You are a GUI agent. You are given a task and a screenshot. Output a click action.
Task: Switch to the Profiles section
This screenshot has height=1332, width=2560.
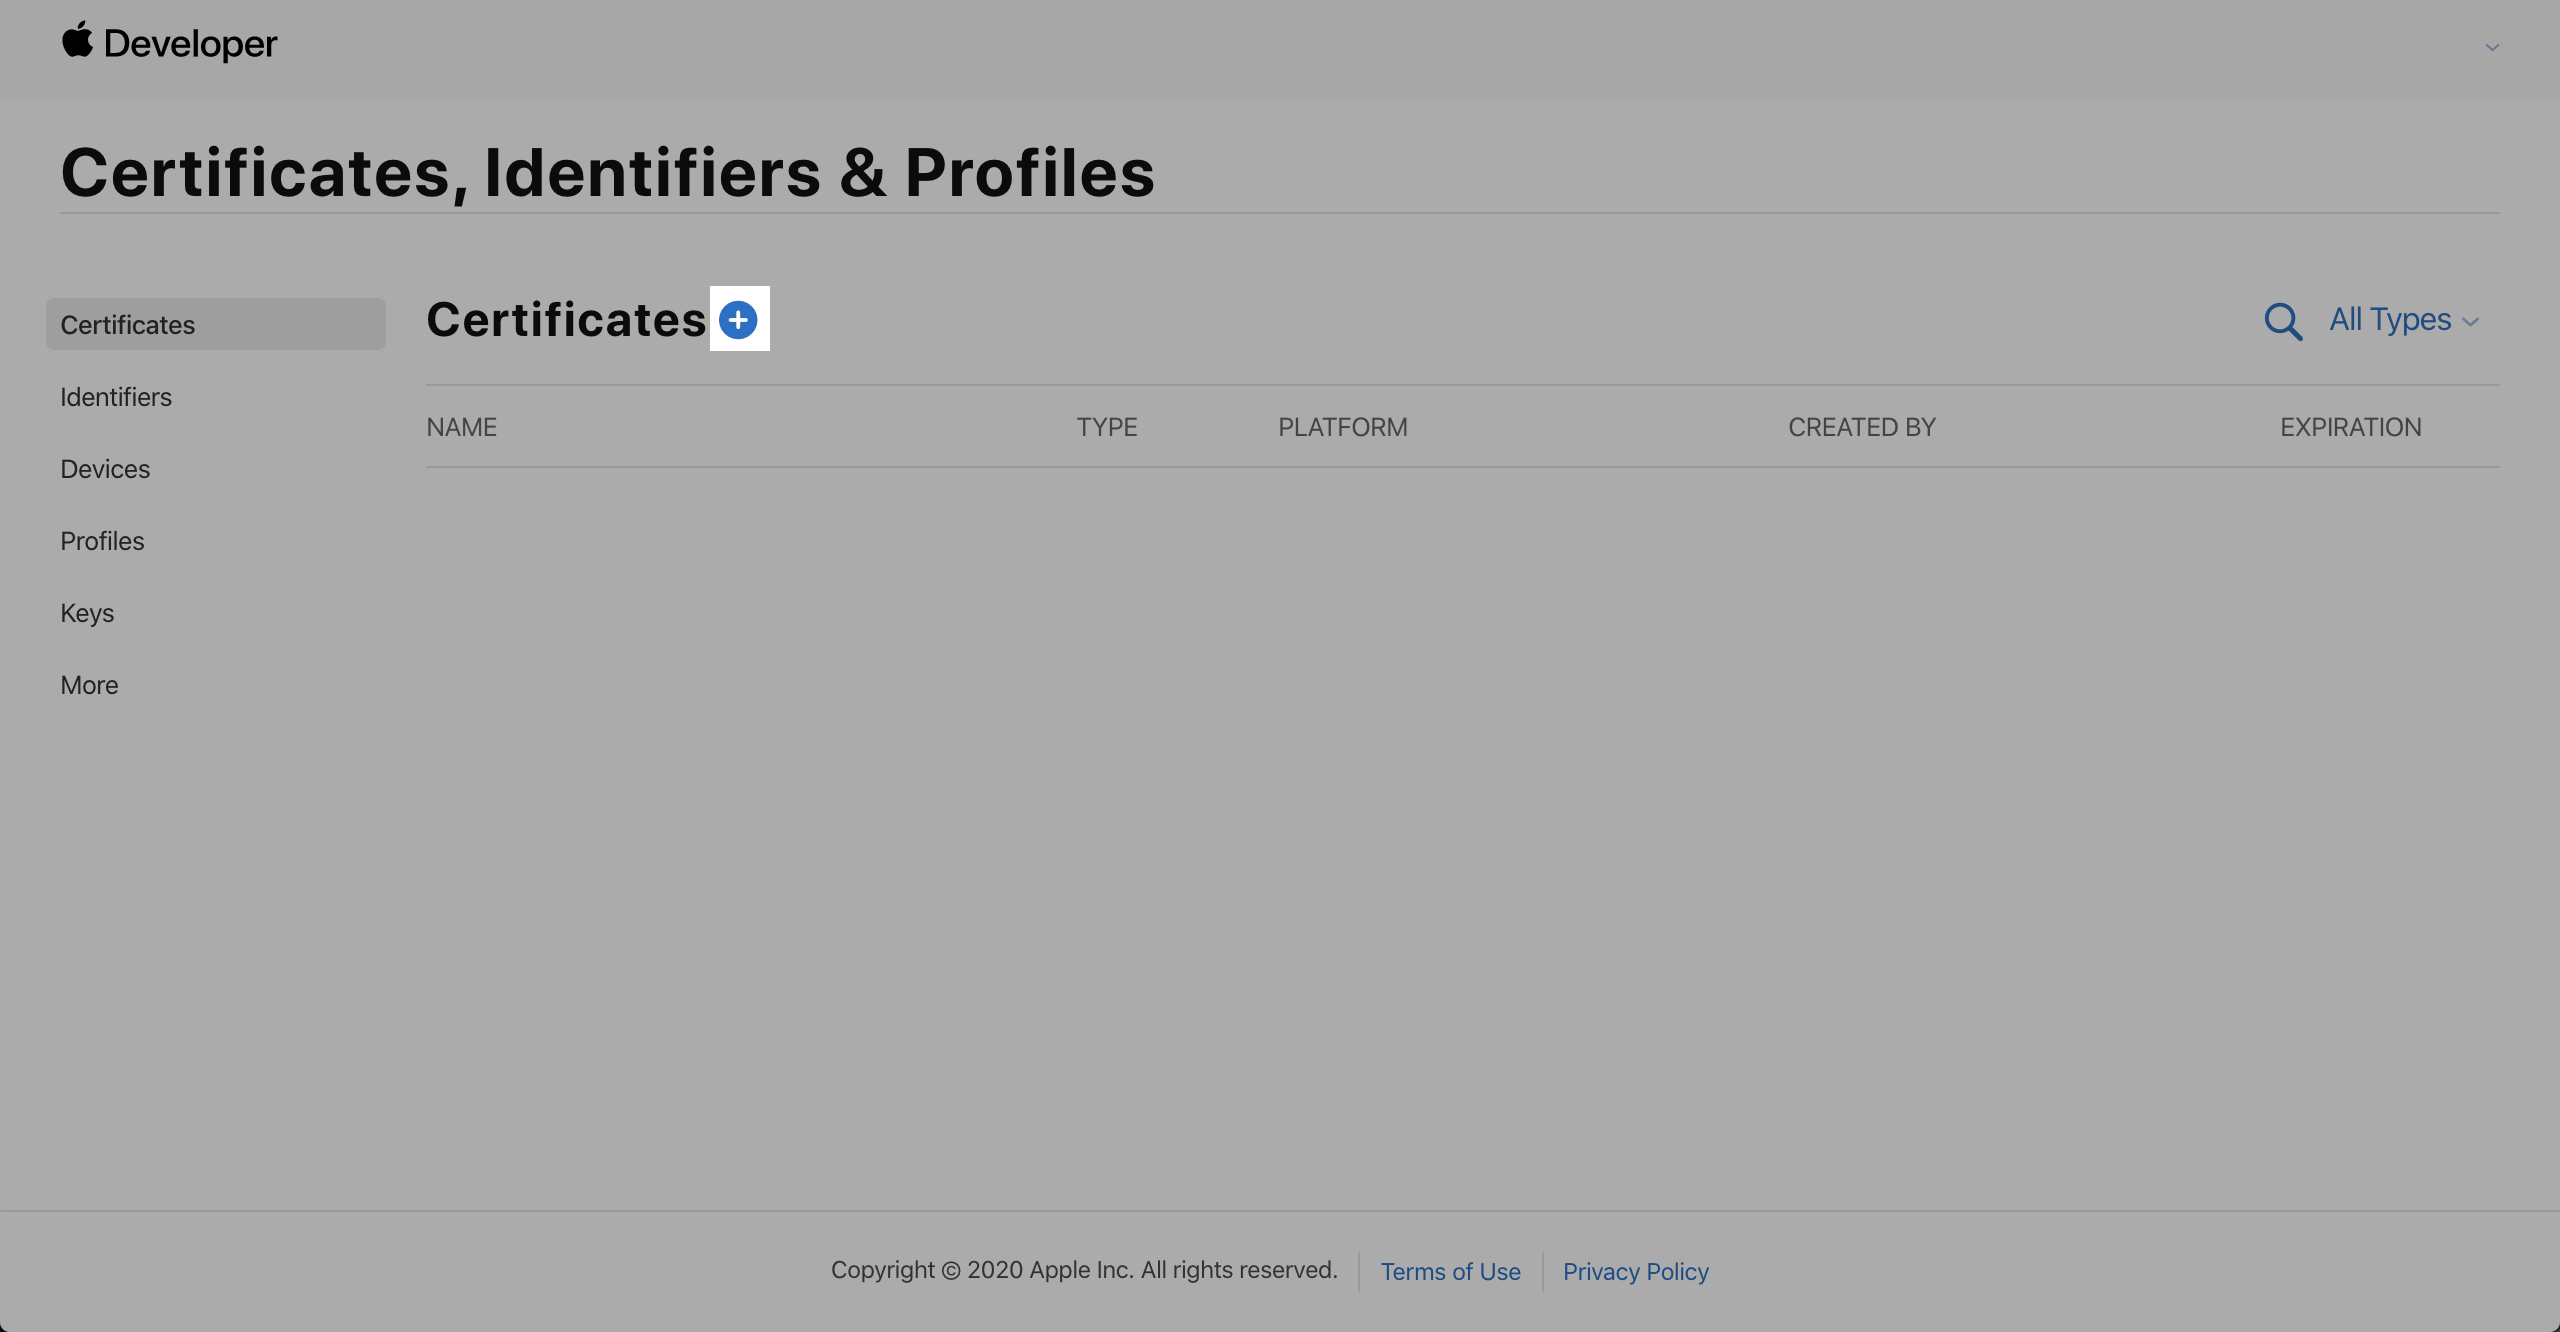click(102, 541)
